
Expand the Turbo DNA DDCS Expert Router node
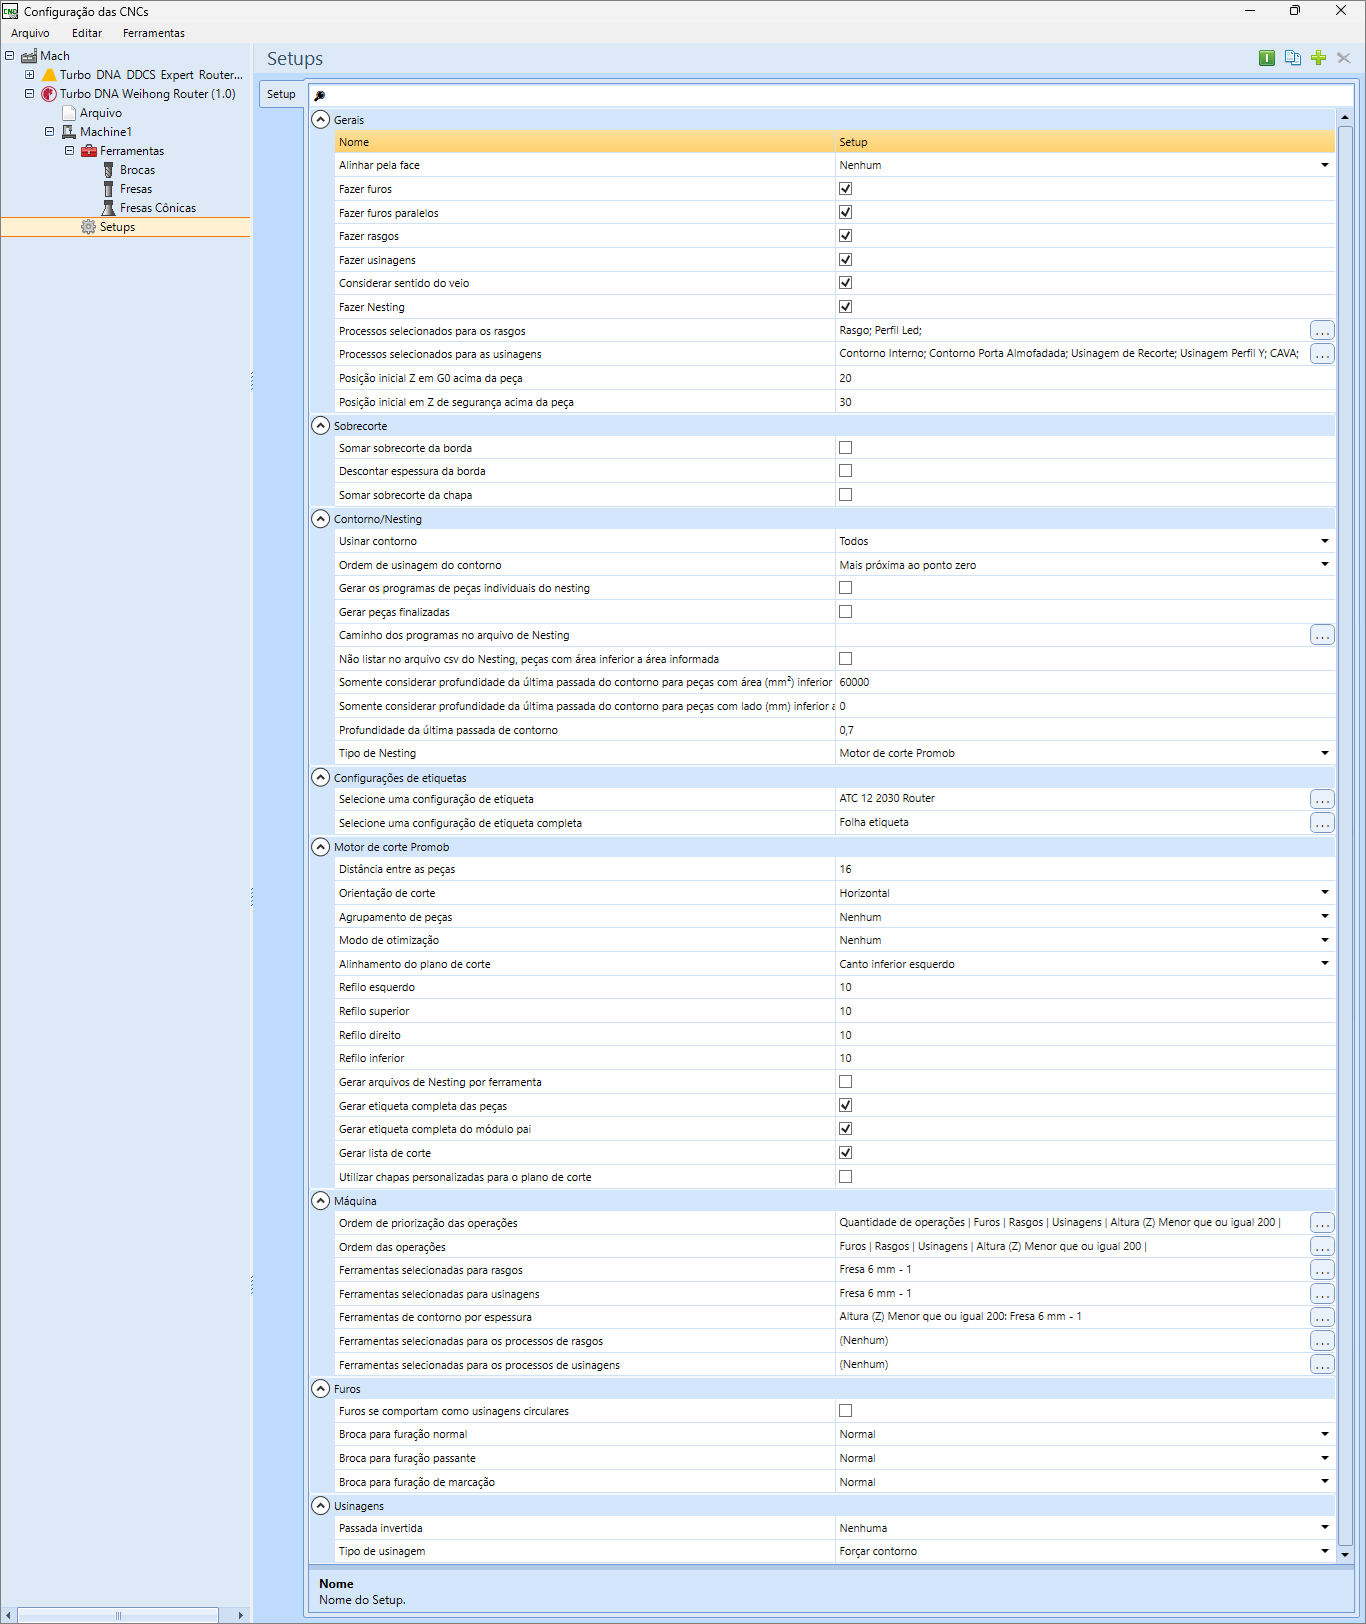coord(29,75)
